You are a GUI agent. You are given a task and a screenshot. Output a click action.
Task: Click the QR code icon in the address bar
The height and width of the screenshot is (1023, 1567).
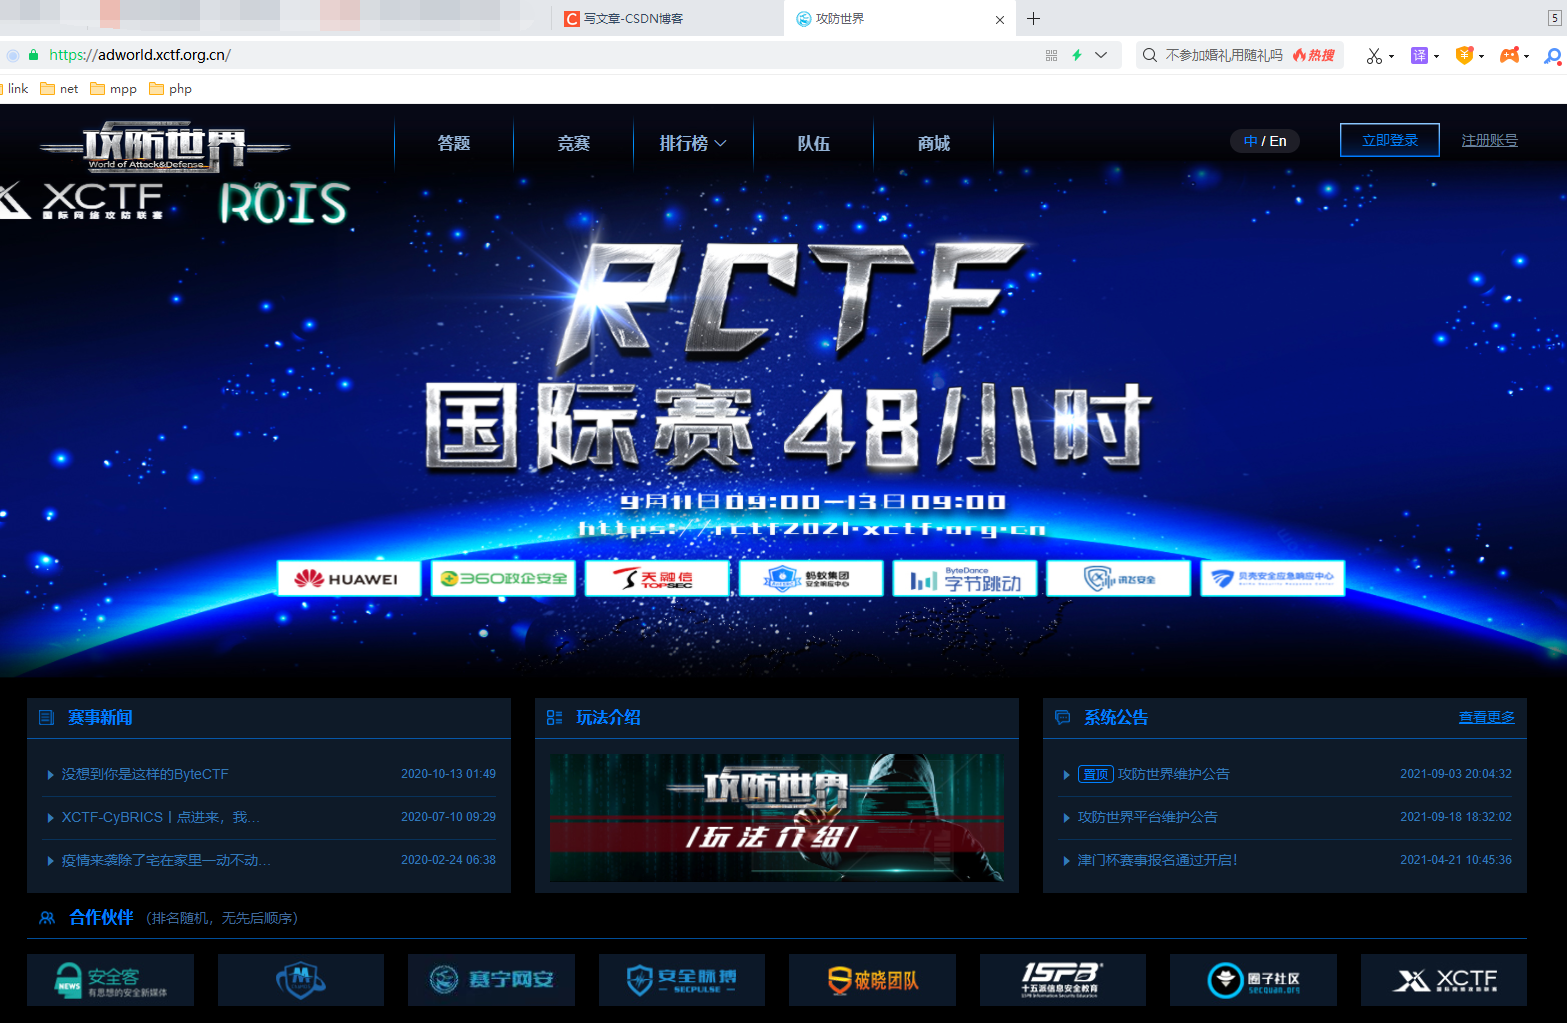1051,55
